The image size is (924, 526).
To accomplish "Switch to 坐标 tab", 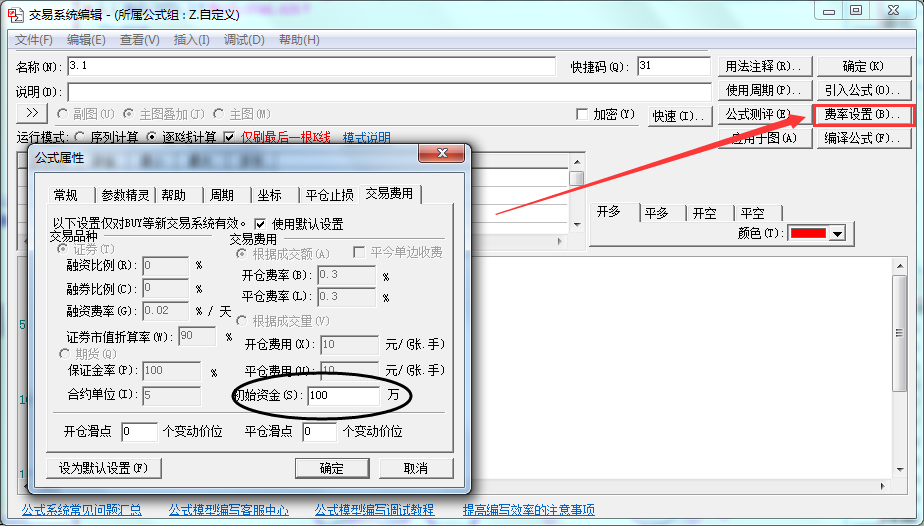I will coord(270,195).
